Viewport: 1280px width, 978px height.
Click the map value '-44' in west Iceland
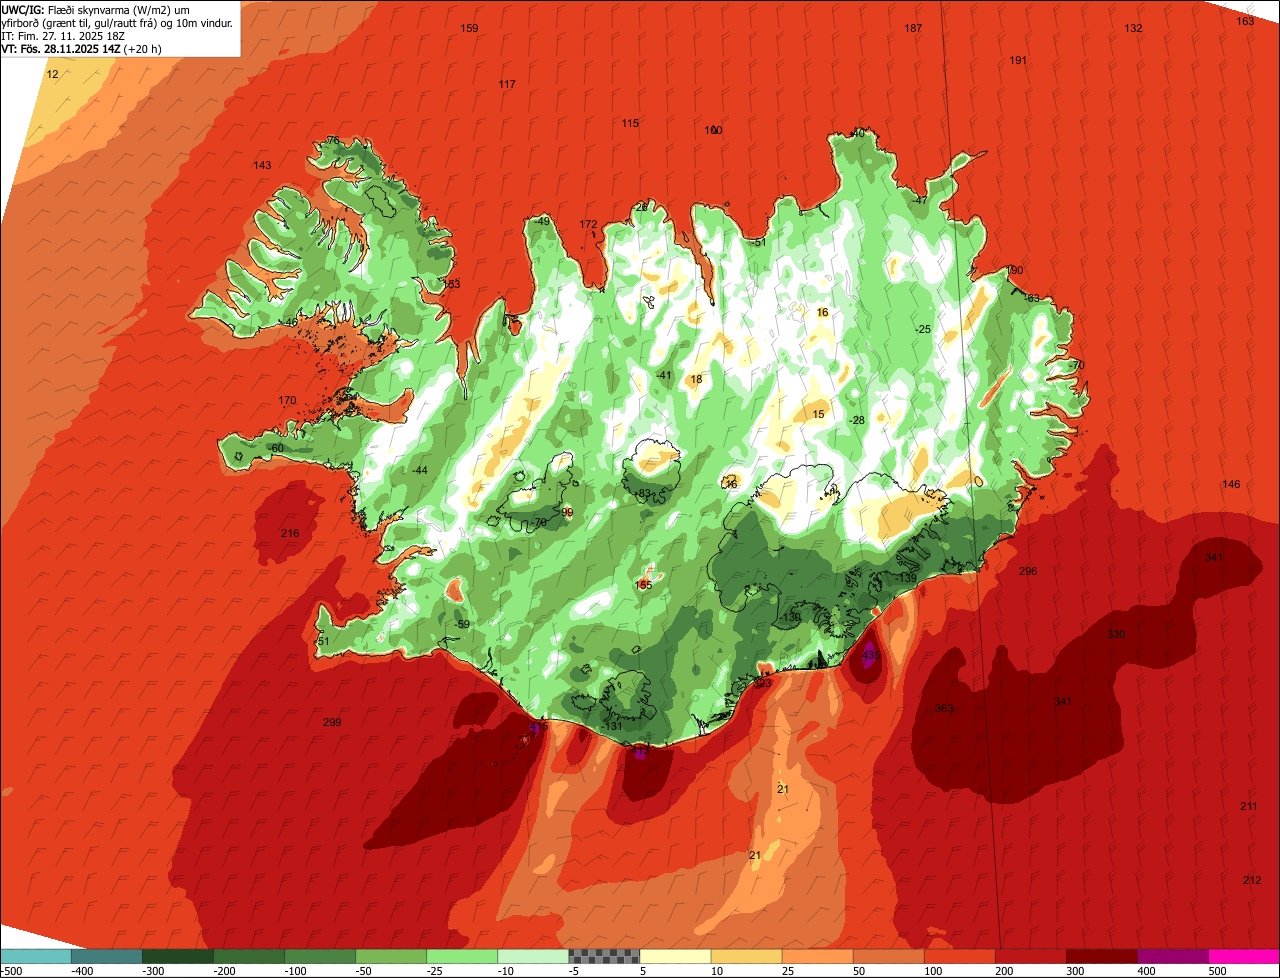coord(419,470)
